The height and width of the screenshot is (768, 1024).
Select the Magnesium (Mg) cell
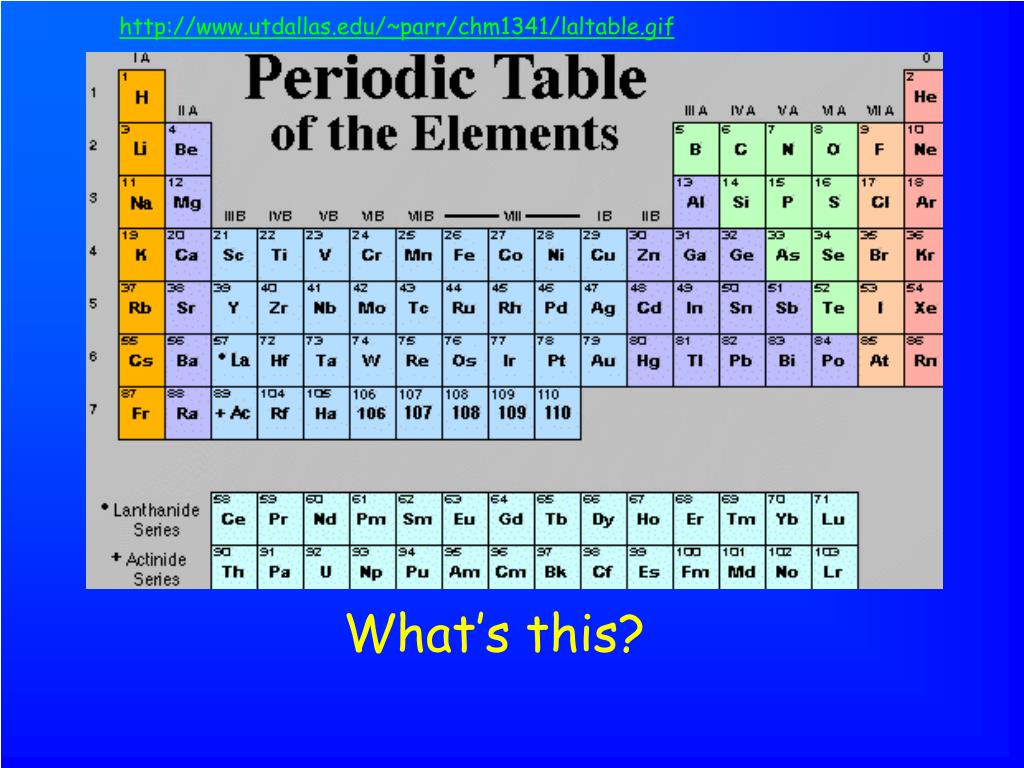point(188,202)
